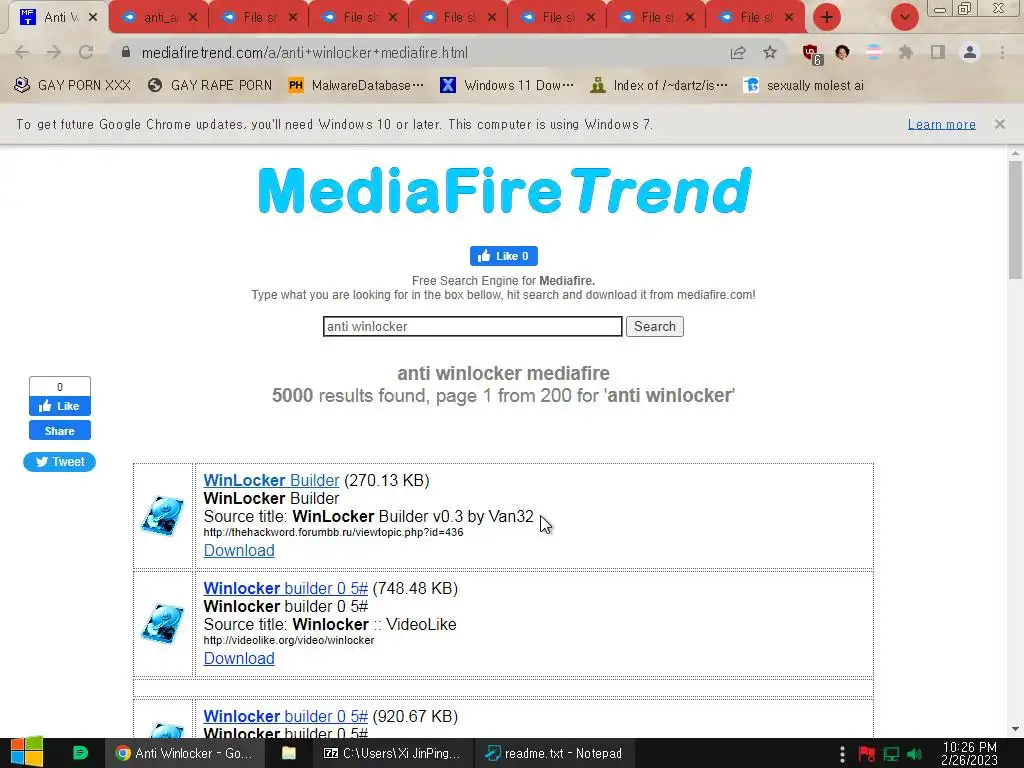The width and height of the screenshot is (1024, 768).
Task: Click the scrollbar down arrow
Action: tap(1015, 729)
